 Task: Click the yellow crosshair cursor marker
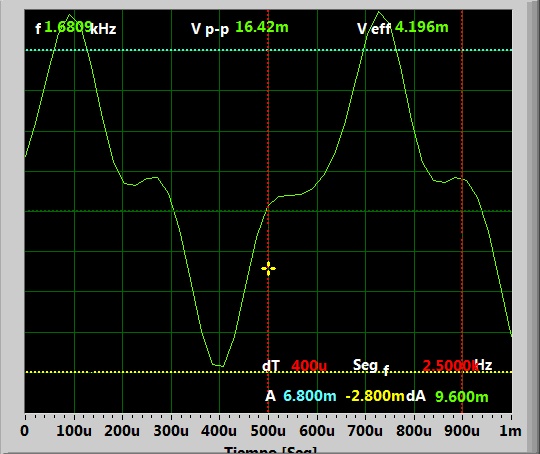268,269
